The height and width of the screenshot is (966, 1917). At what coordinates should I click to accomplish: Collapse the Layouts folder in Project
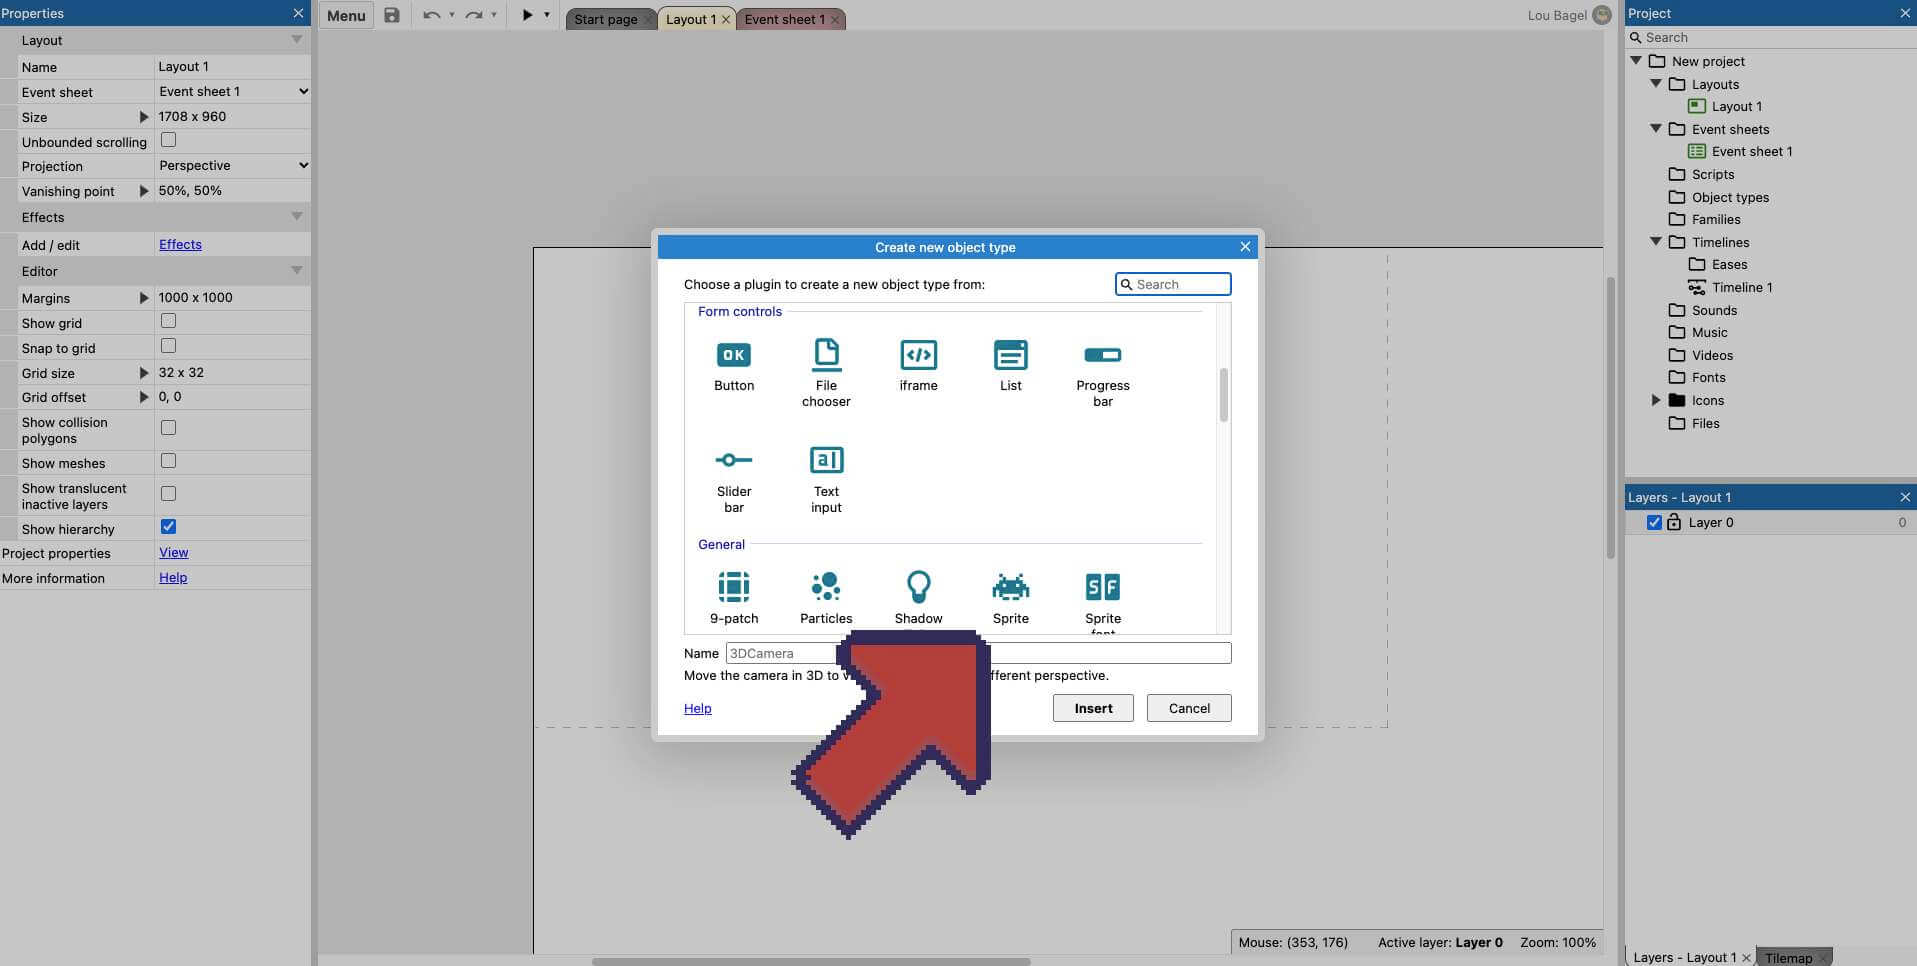coord(1656,83)
